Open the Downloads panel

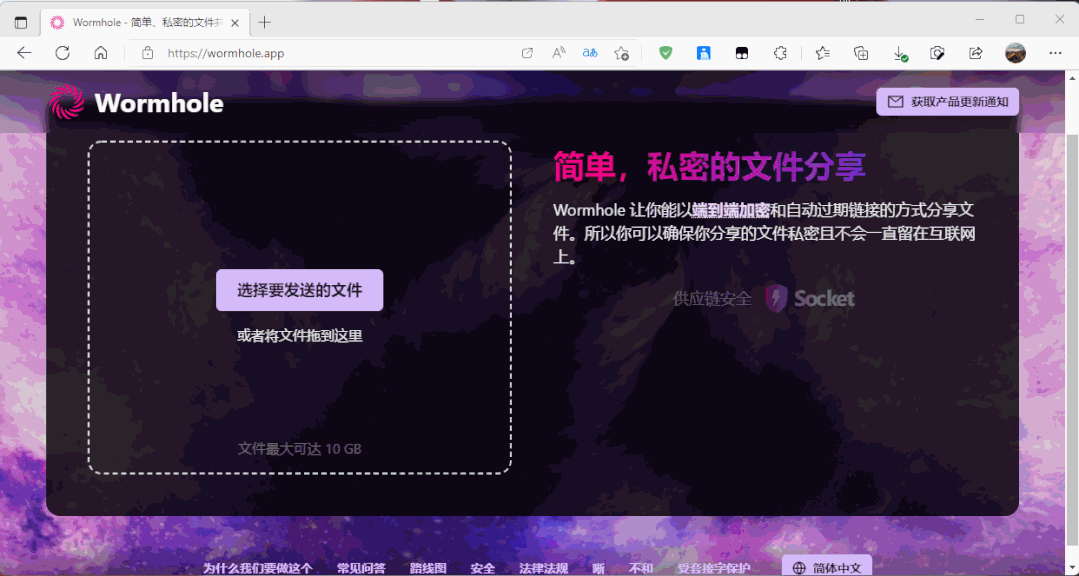point(899,53)
